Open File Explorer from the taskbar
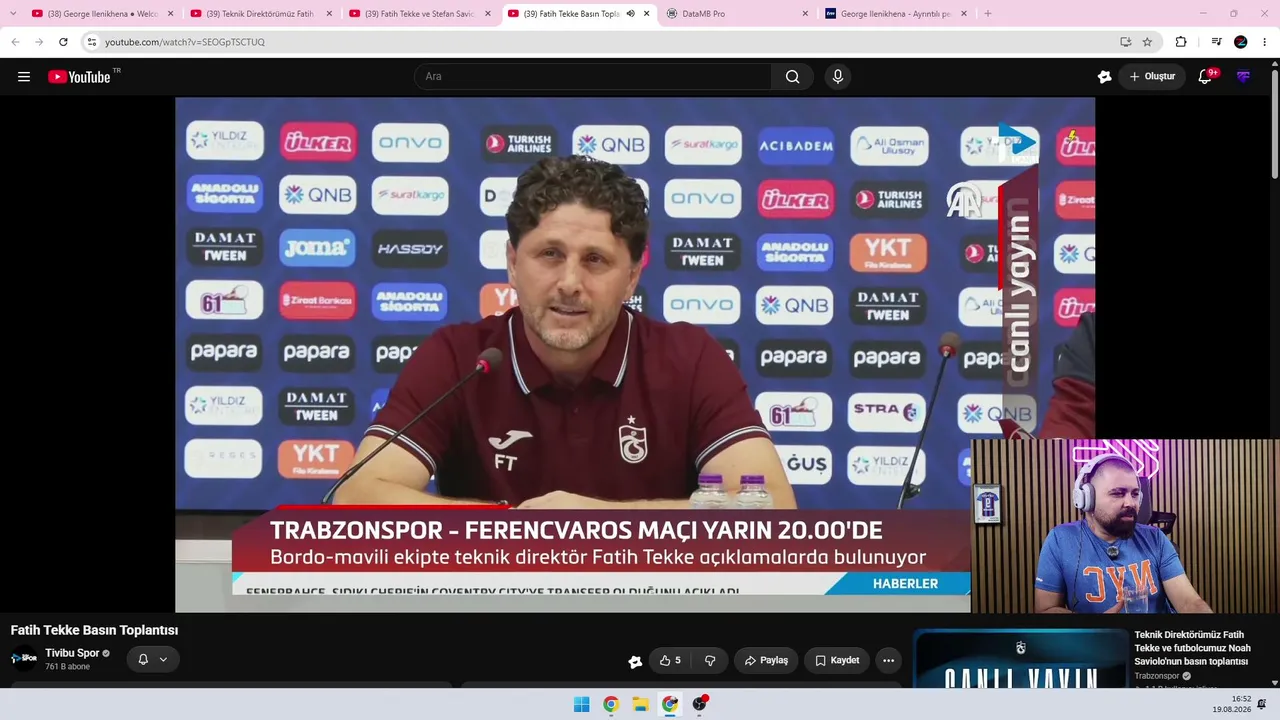This screenshot has width=1280, height=720. pyautogui.click(x=640, y=704)
